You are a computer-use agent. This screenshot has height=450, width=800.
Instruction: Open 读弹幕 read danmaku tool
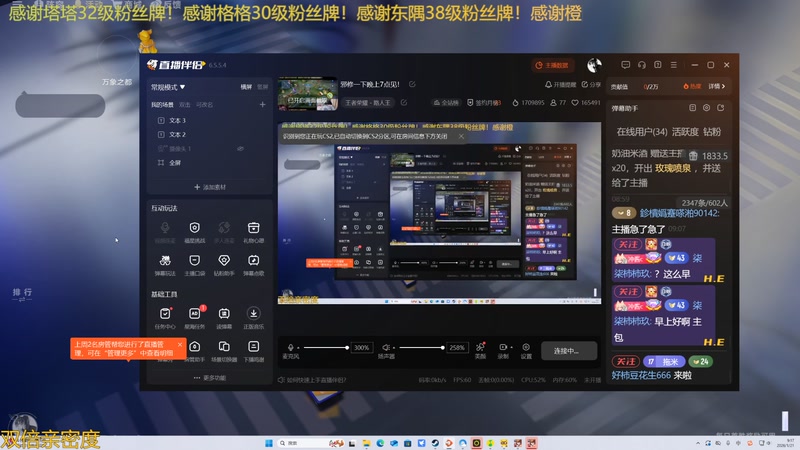(x=223, y=318)
